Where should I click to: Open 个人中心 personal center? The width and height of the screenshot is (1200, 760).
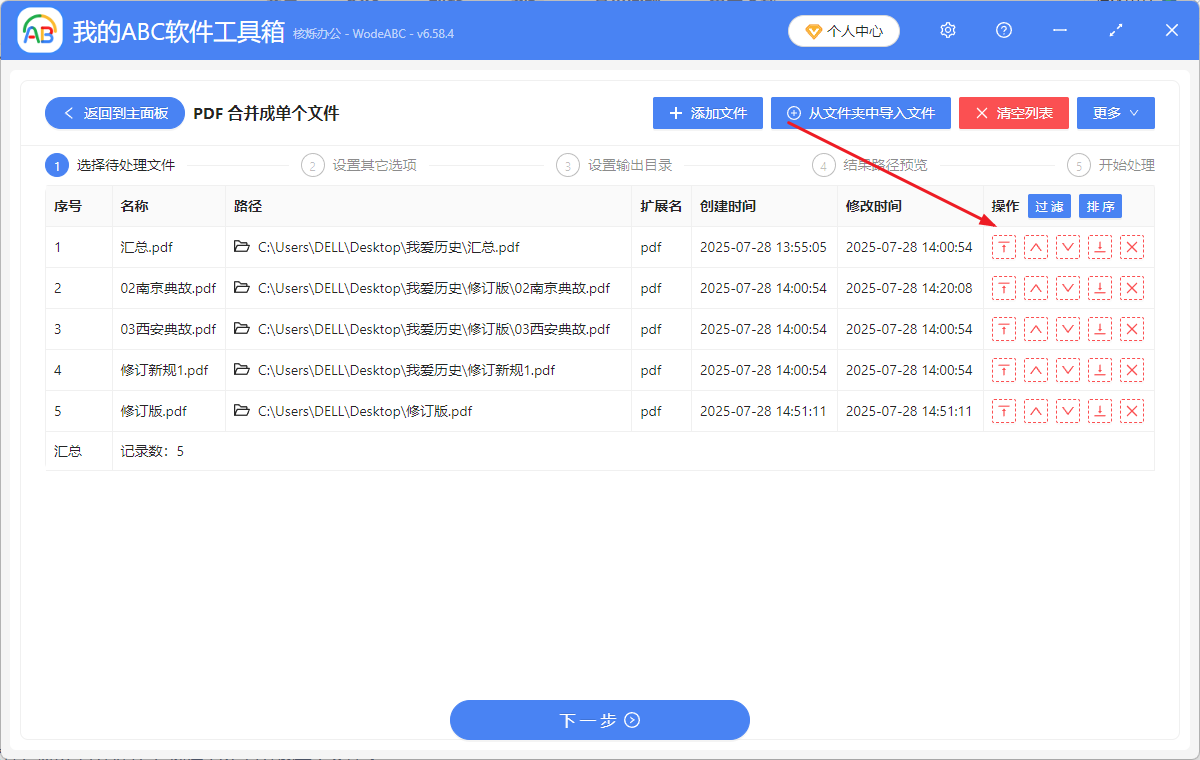click(x=843, y=30)
